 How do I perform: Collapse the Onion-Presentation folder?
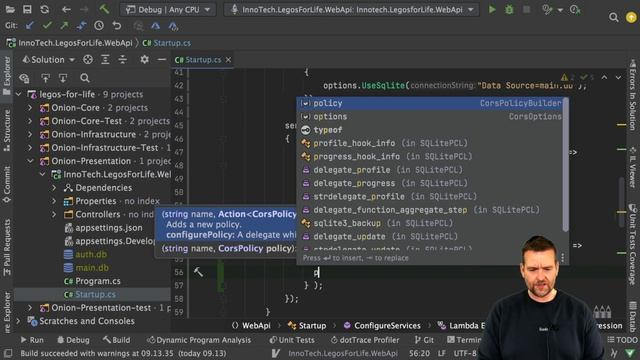point(30,161)
